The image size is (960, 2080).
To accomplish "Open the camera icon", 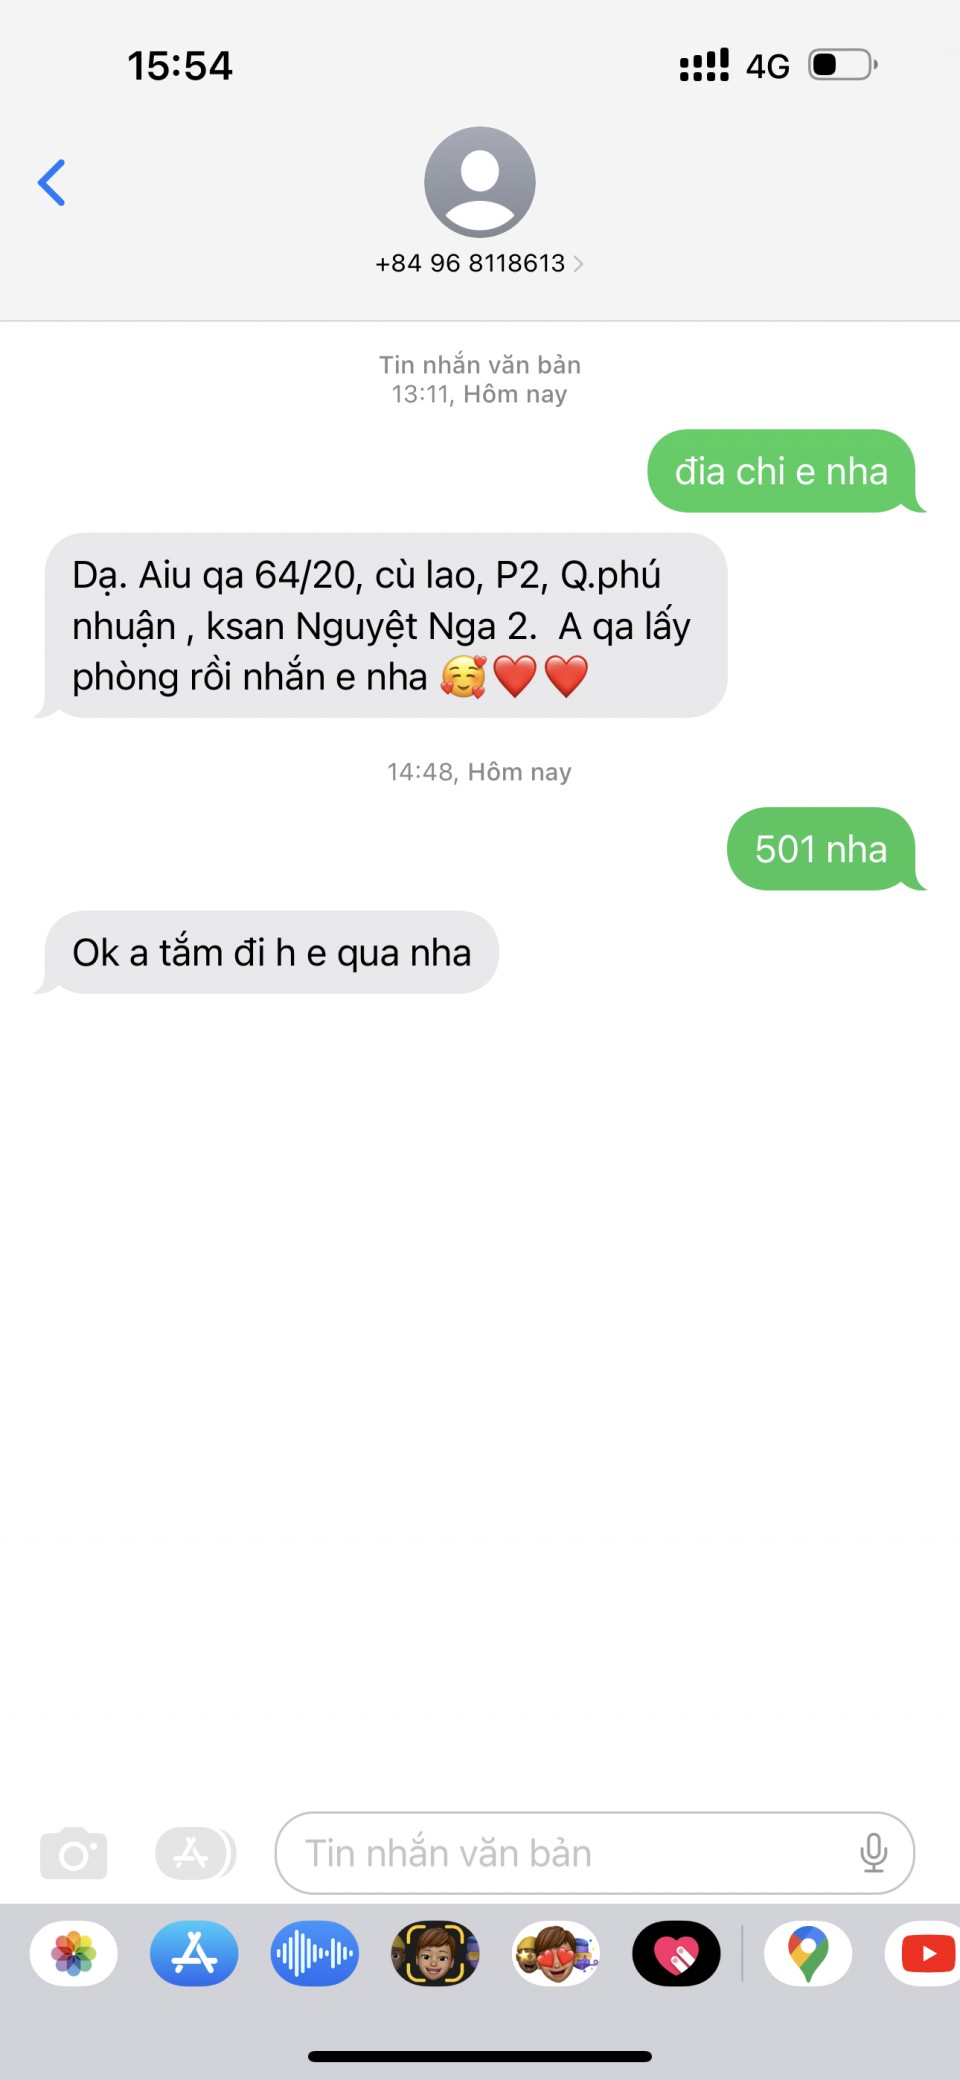I will [x=74, y=1853].
